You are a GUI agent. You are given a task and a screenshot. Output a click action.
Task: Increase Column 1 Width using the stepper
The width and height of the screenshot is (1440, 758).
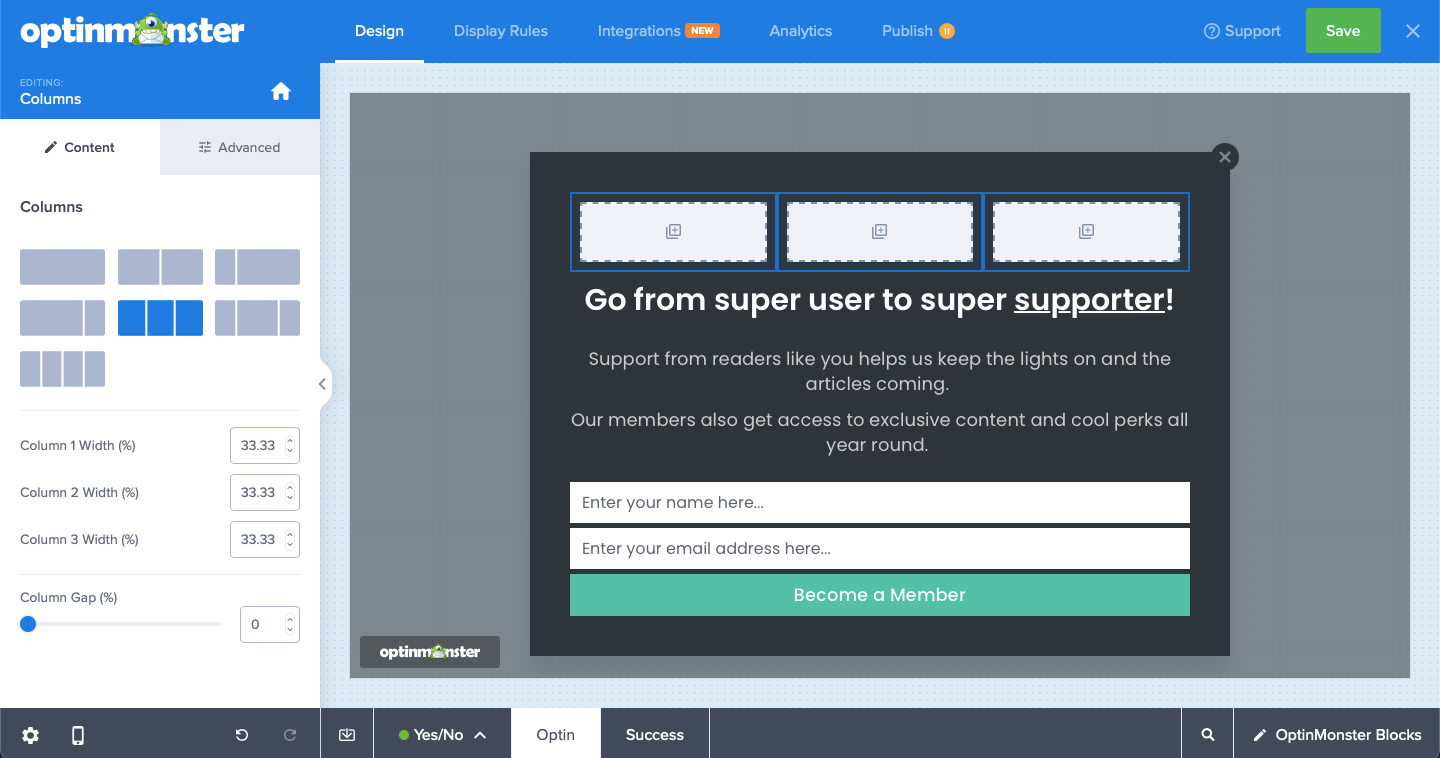[x=292, y=439]
